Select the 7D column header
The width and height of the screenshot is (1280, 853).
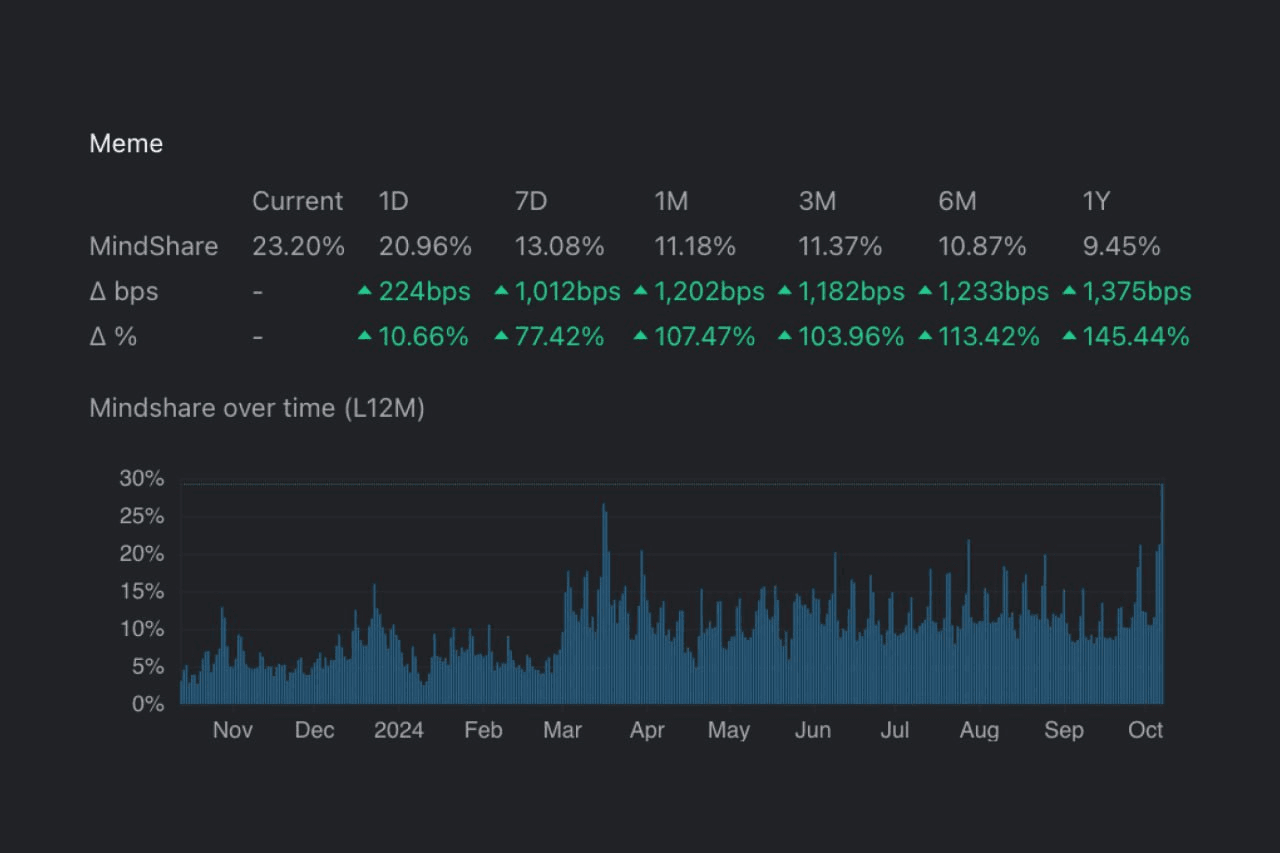point(531,201)
